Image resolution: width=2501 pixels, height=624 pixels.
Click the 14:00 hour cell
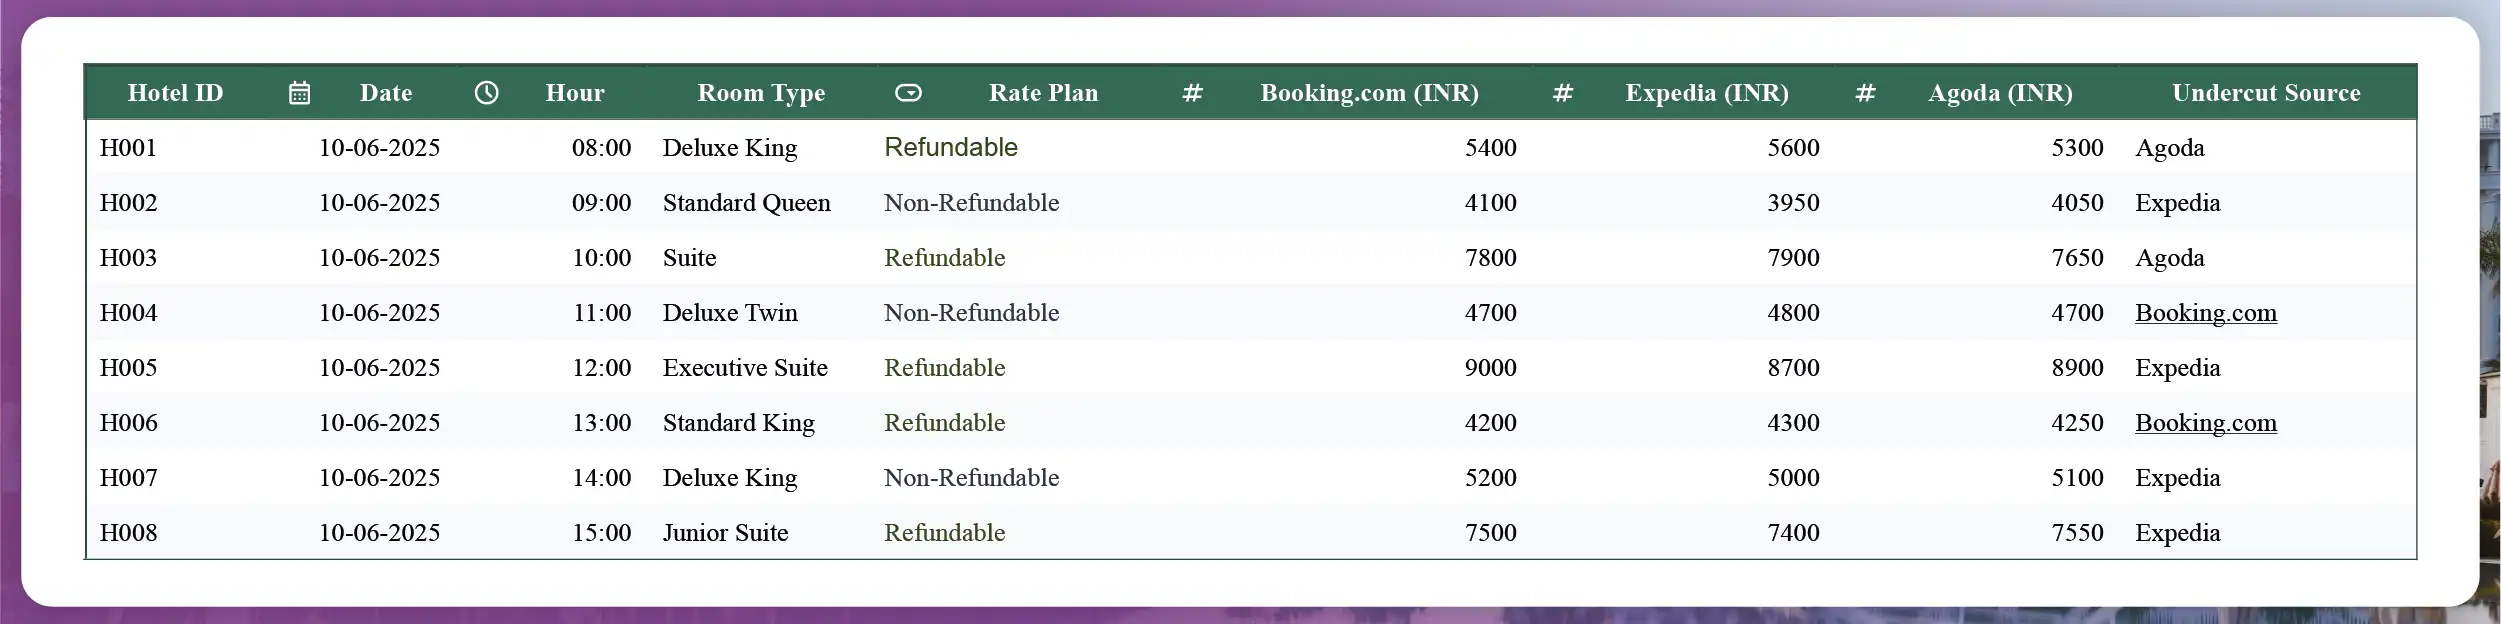[x=601, y=478]
